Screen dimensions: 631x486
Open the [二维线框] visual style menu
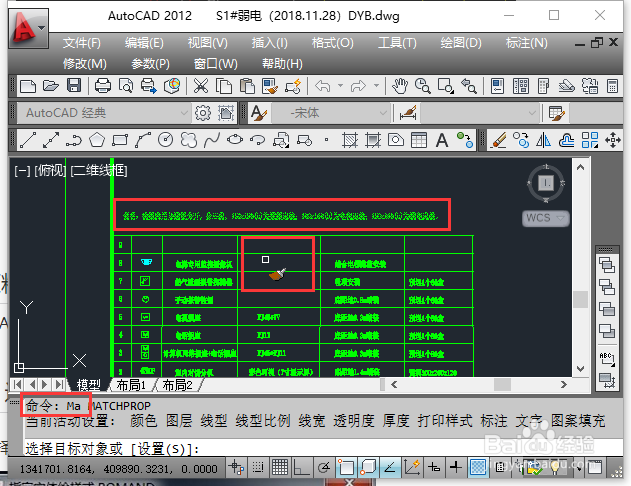(x=99, y=171)
